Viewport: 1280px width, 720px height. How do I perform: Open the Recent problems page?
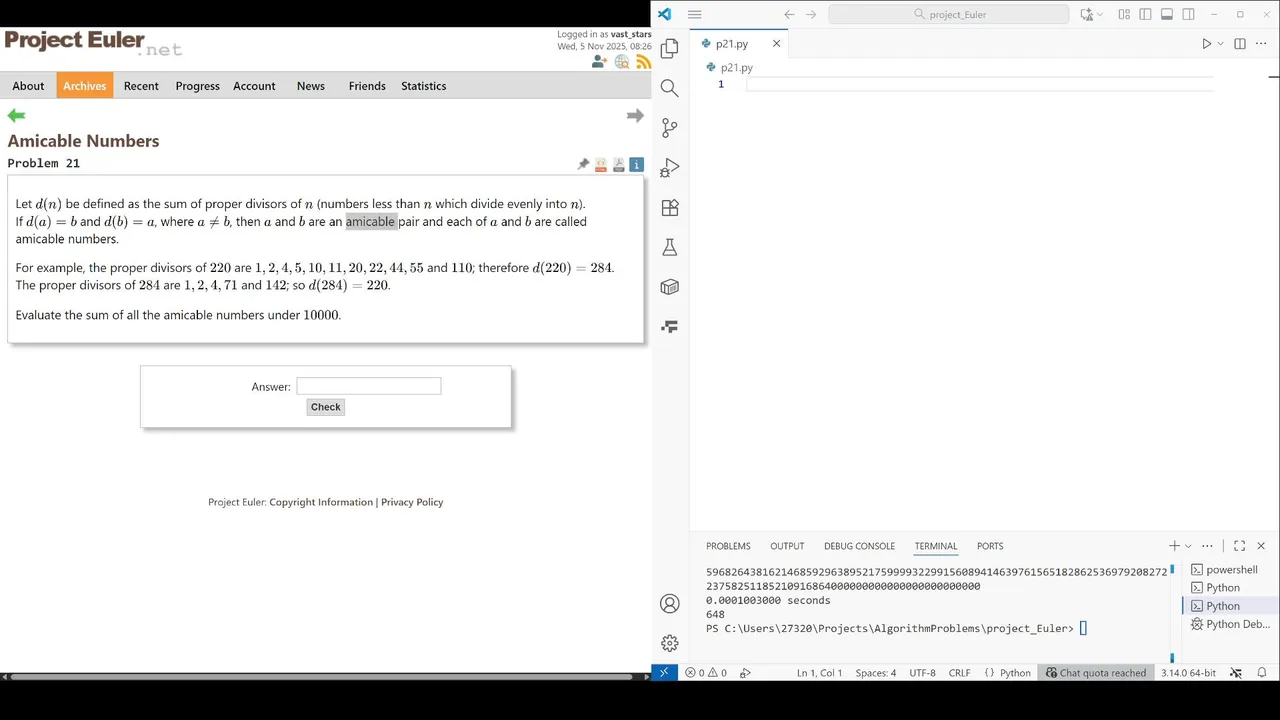pyautogui.click(x=141, y=86)
